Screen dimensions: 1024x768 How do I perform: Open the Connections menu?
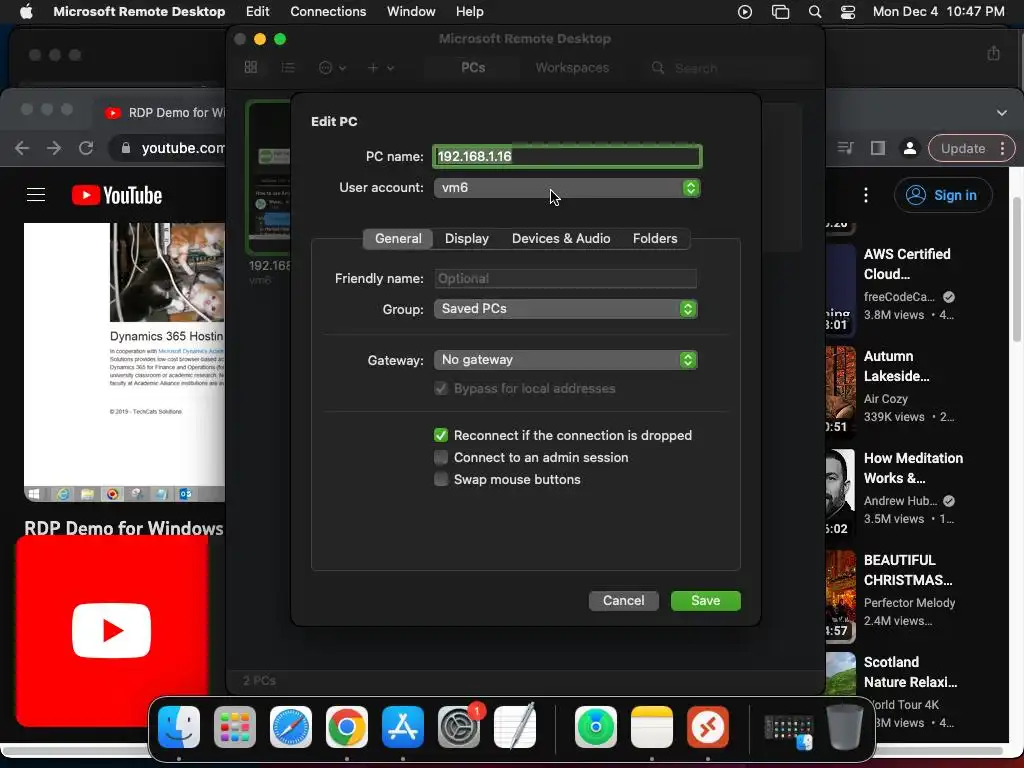tap(328, 11)
